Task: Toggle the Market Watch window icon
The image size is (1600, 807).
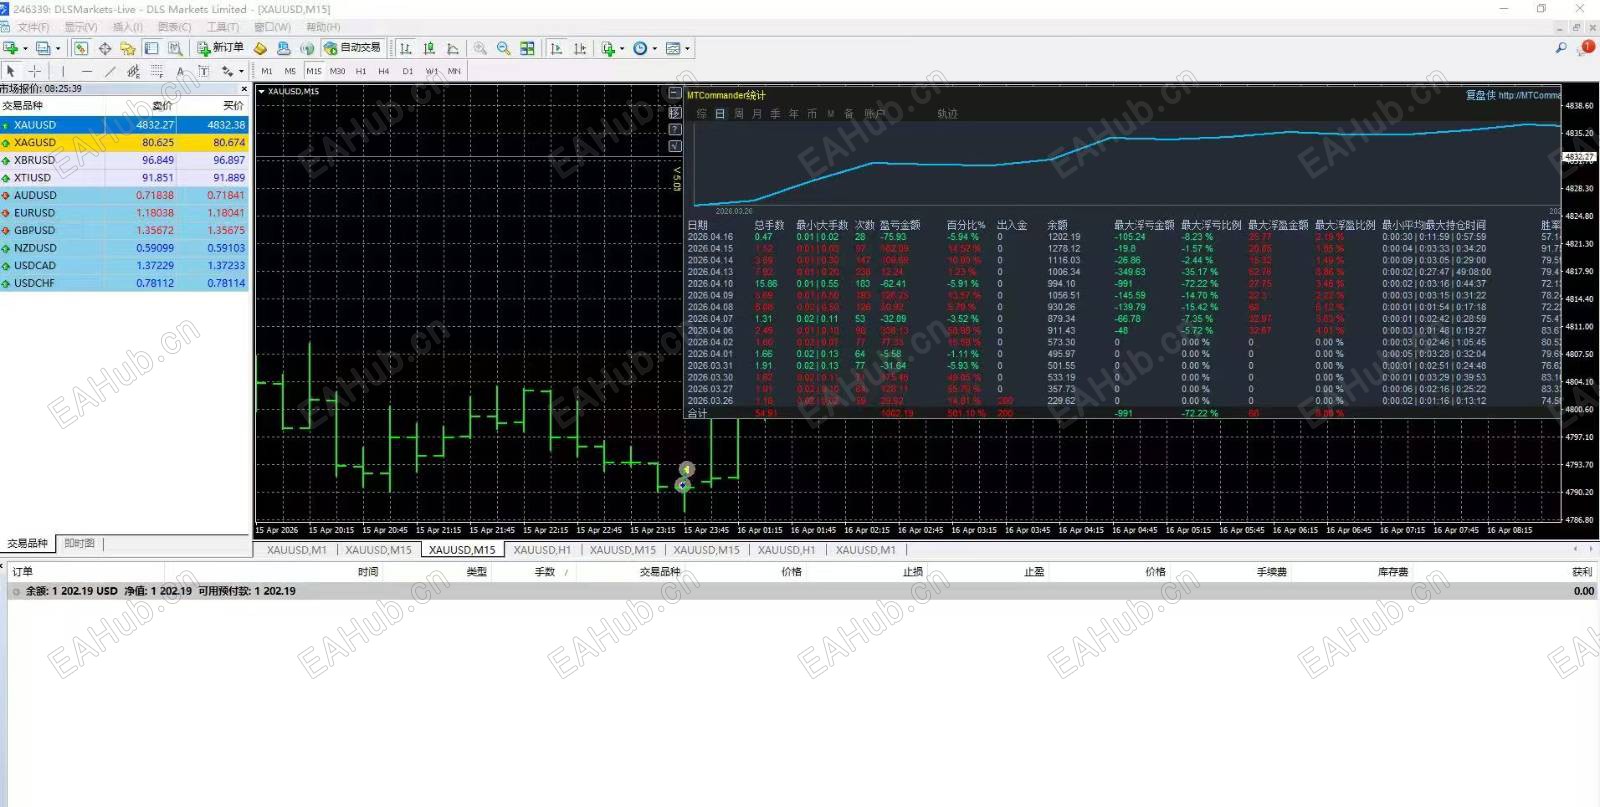Action: pyautogui.click(x=81, y=48)
